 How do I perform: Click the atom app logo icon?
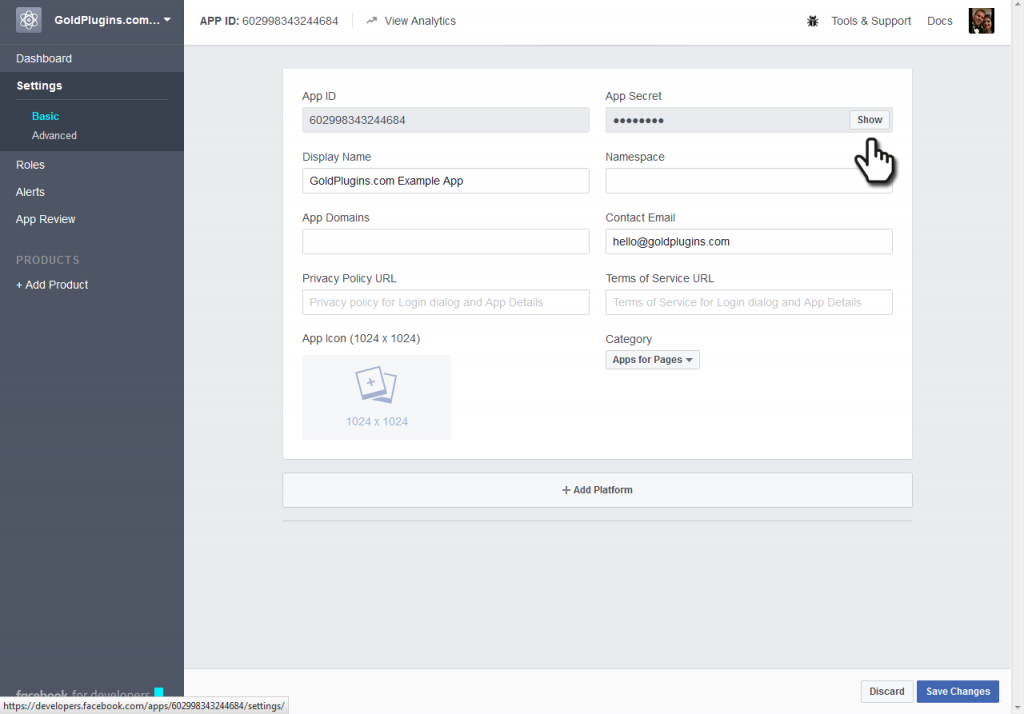pyautogui.click(x=28, y=20)
